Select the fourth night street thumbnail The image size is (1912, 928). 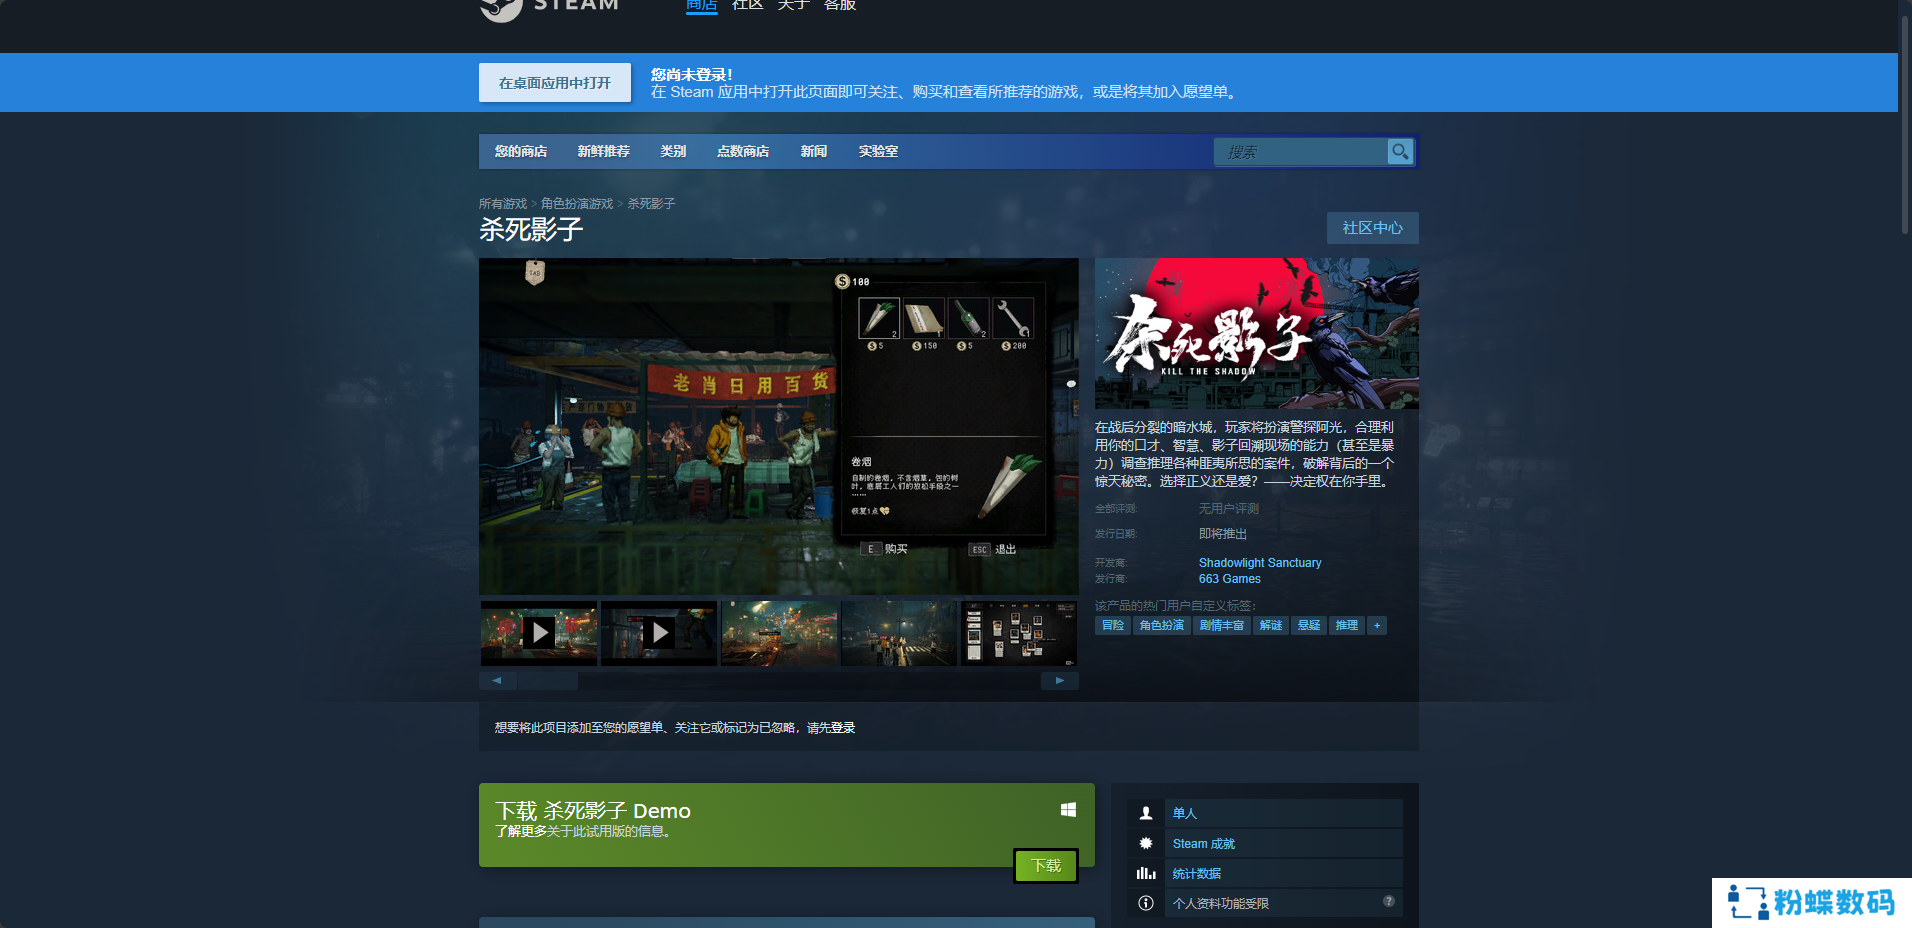click(x=899, y=633)
